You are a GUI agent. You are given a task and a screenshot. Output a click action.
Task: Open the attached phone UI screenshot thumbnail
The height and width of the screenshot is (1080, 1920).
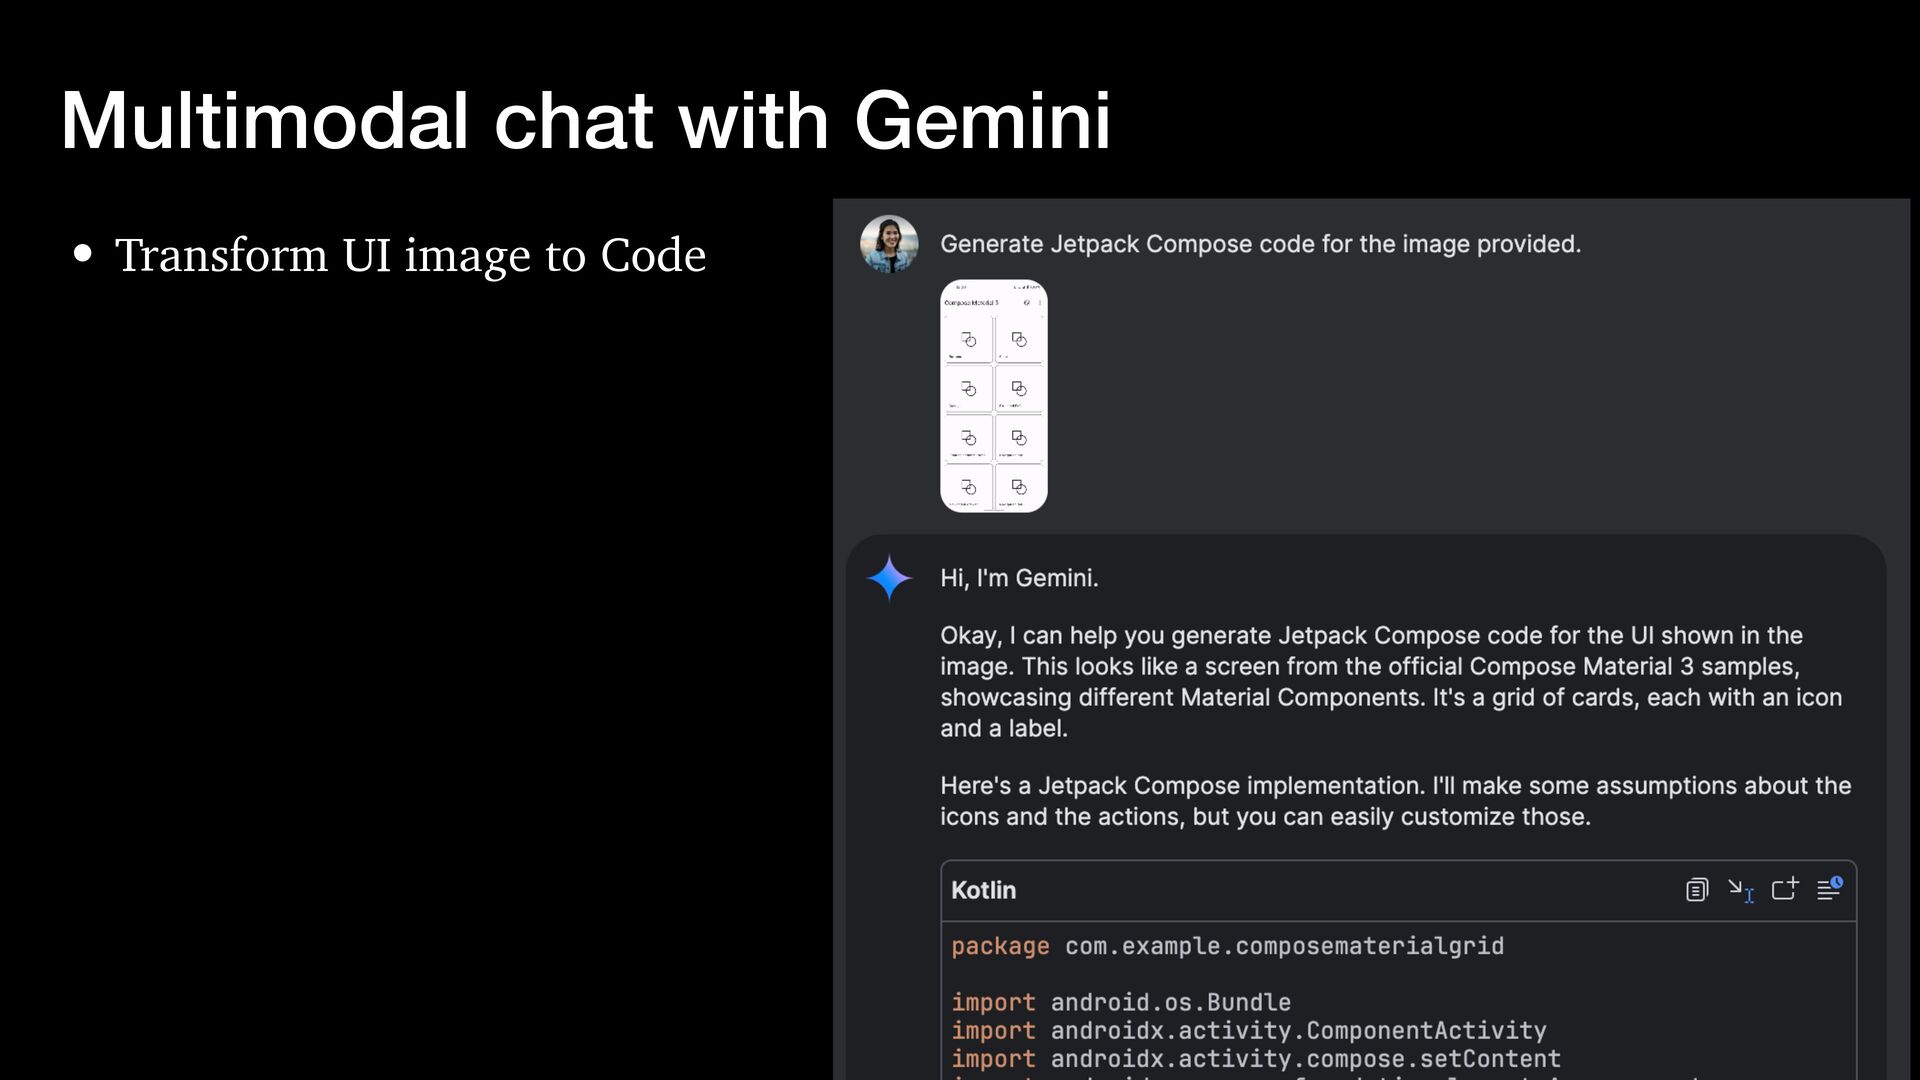click(993, 396)
